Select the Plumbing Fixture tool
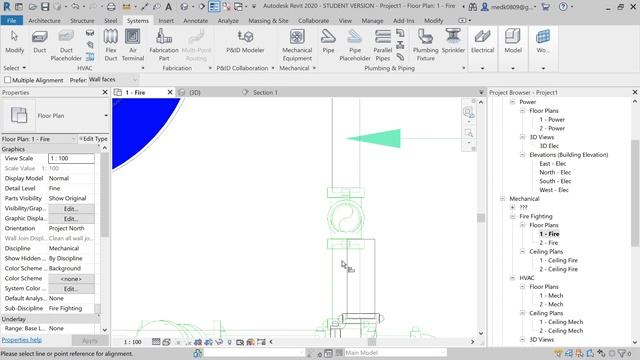640x360 pixels. click(x=425, y=45)
